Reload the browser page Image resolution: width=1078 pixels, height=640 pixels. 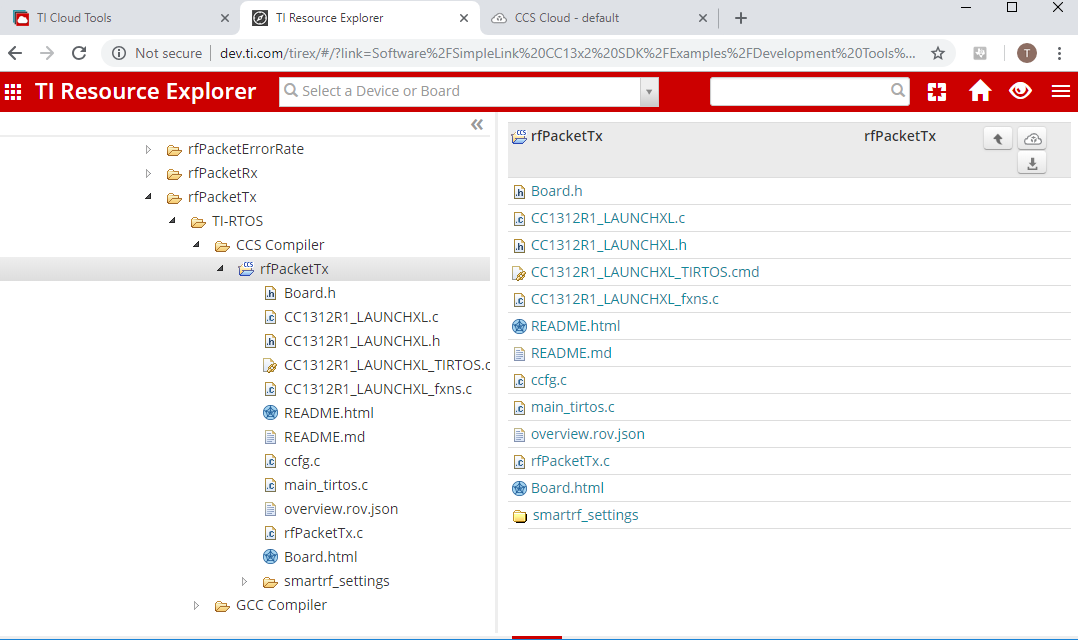[79, 53]
